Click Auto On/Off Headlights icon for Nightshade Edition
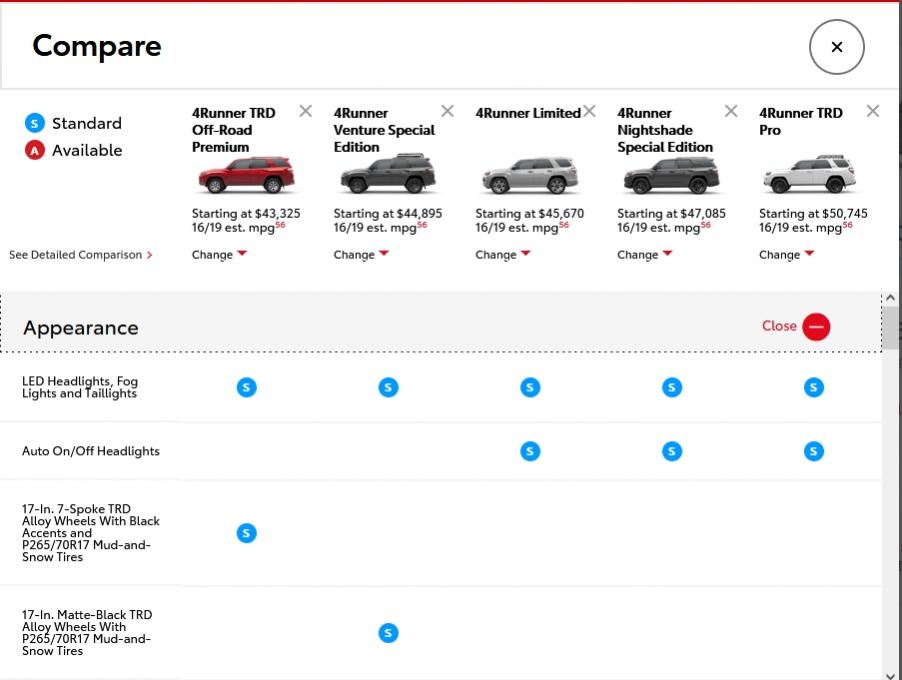Viewport: 902px width, 680px height. pyautogui.click(x=672, y=451)
